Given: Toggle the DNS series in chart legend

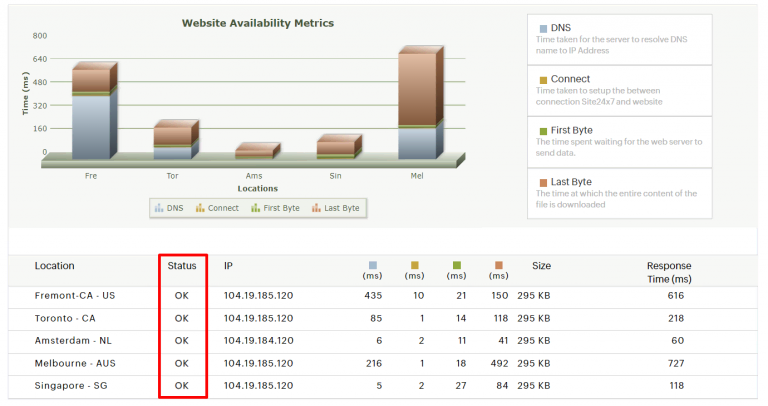Looking at the screenshot, I should pos(169,208).
